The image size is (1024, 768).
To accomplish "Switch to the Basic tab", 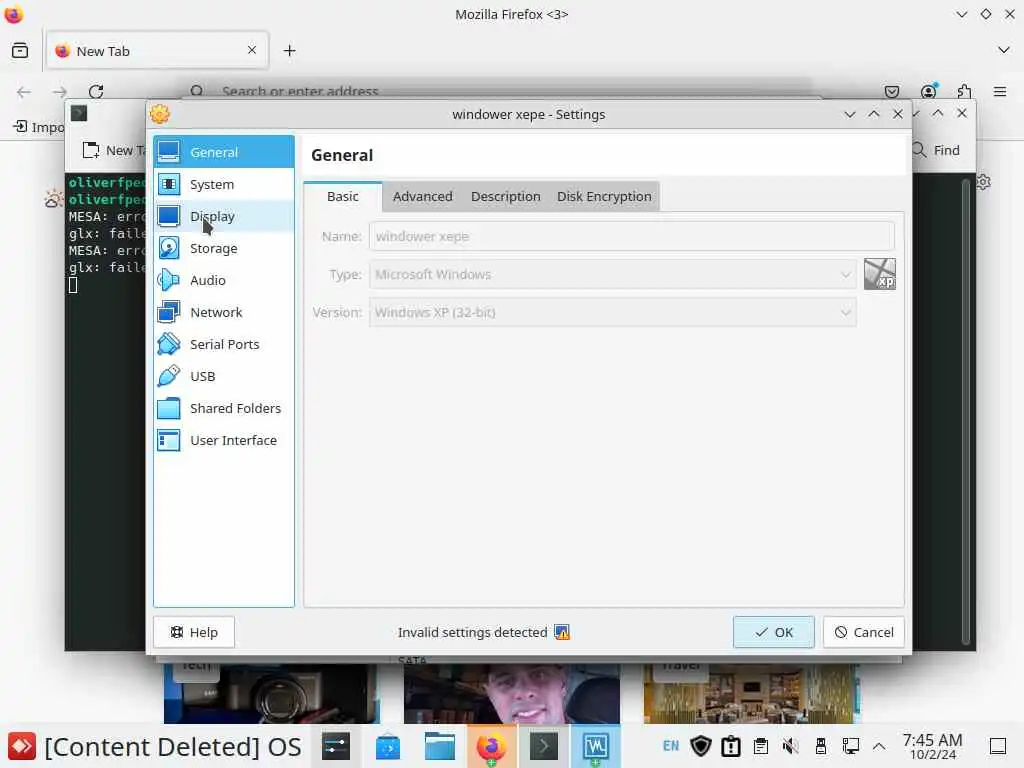I will click(x=343, y=197).
